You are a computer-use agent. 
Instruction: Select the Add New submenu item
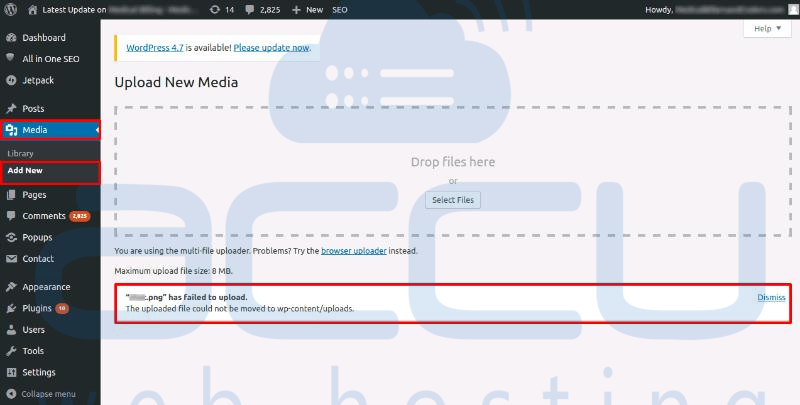pyautogui.click(x=25, y=170)
